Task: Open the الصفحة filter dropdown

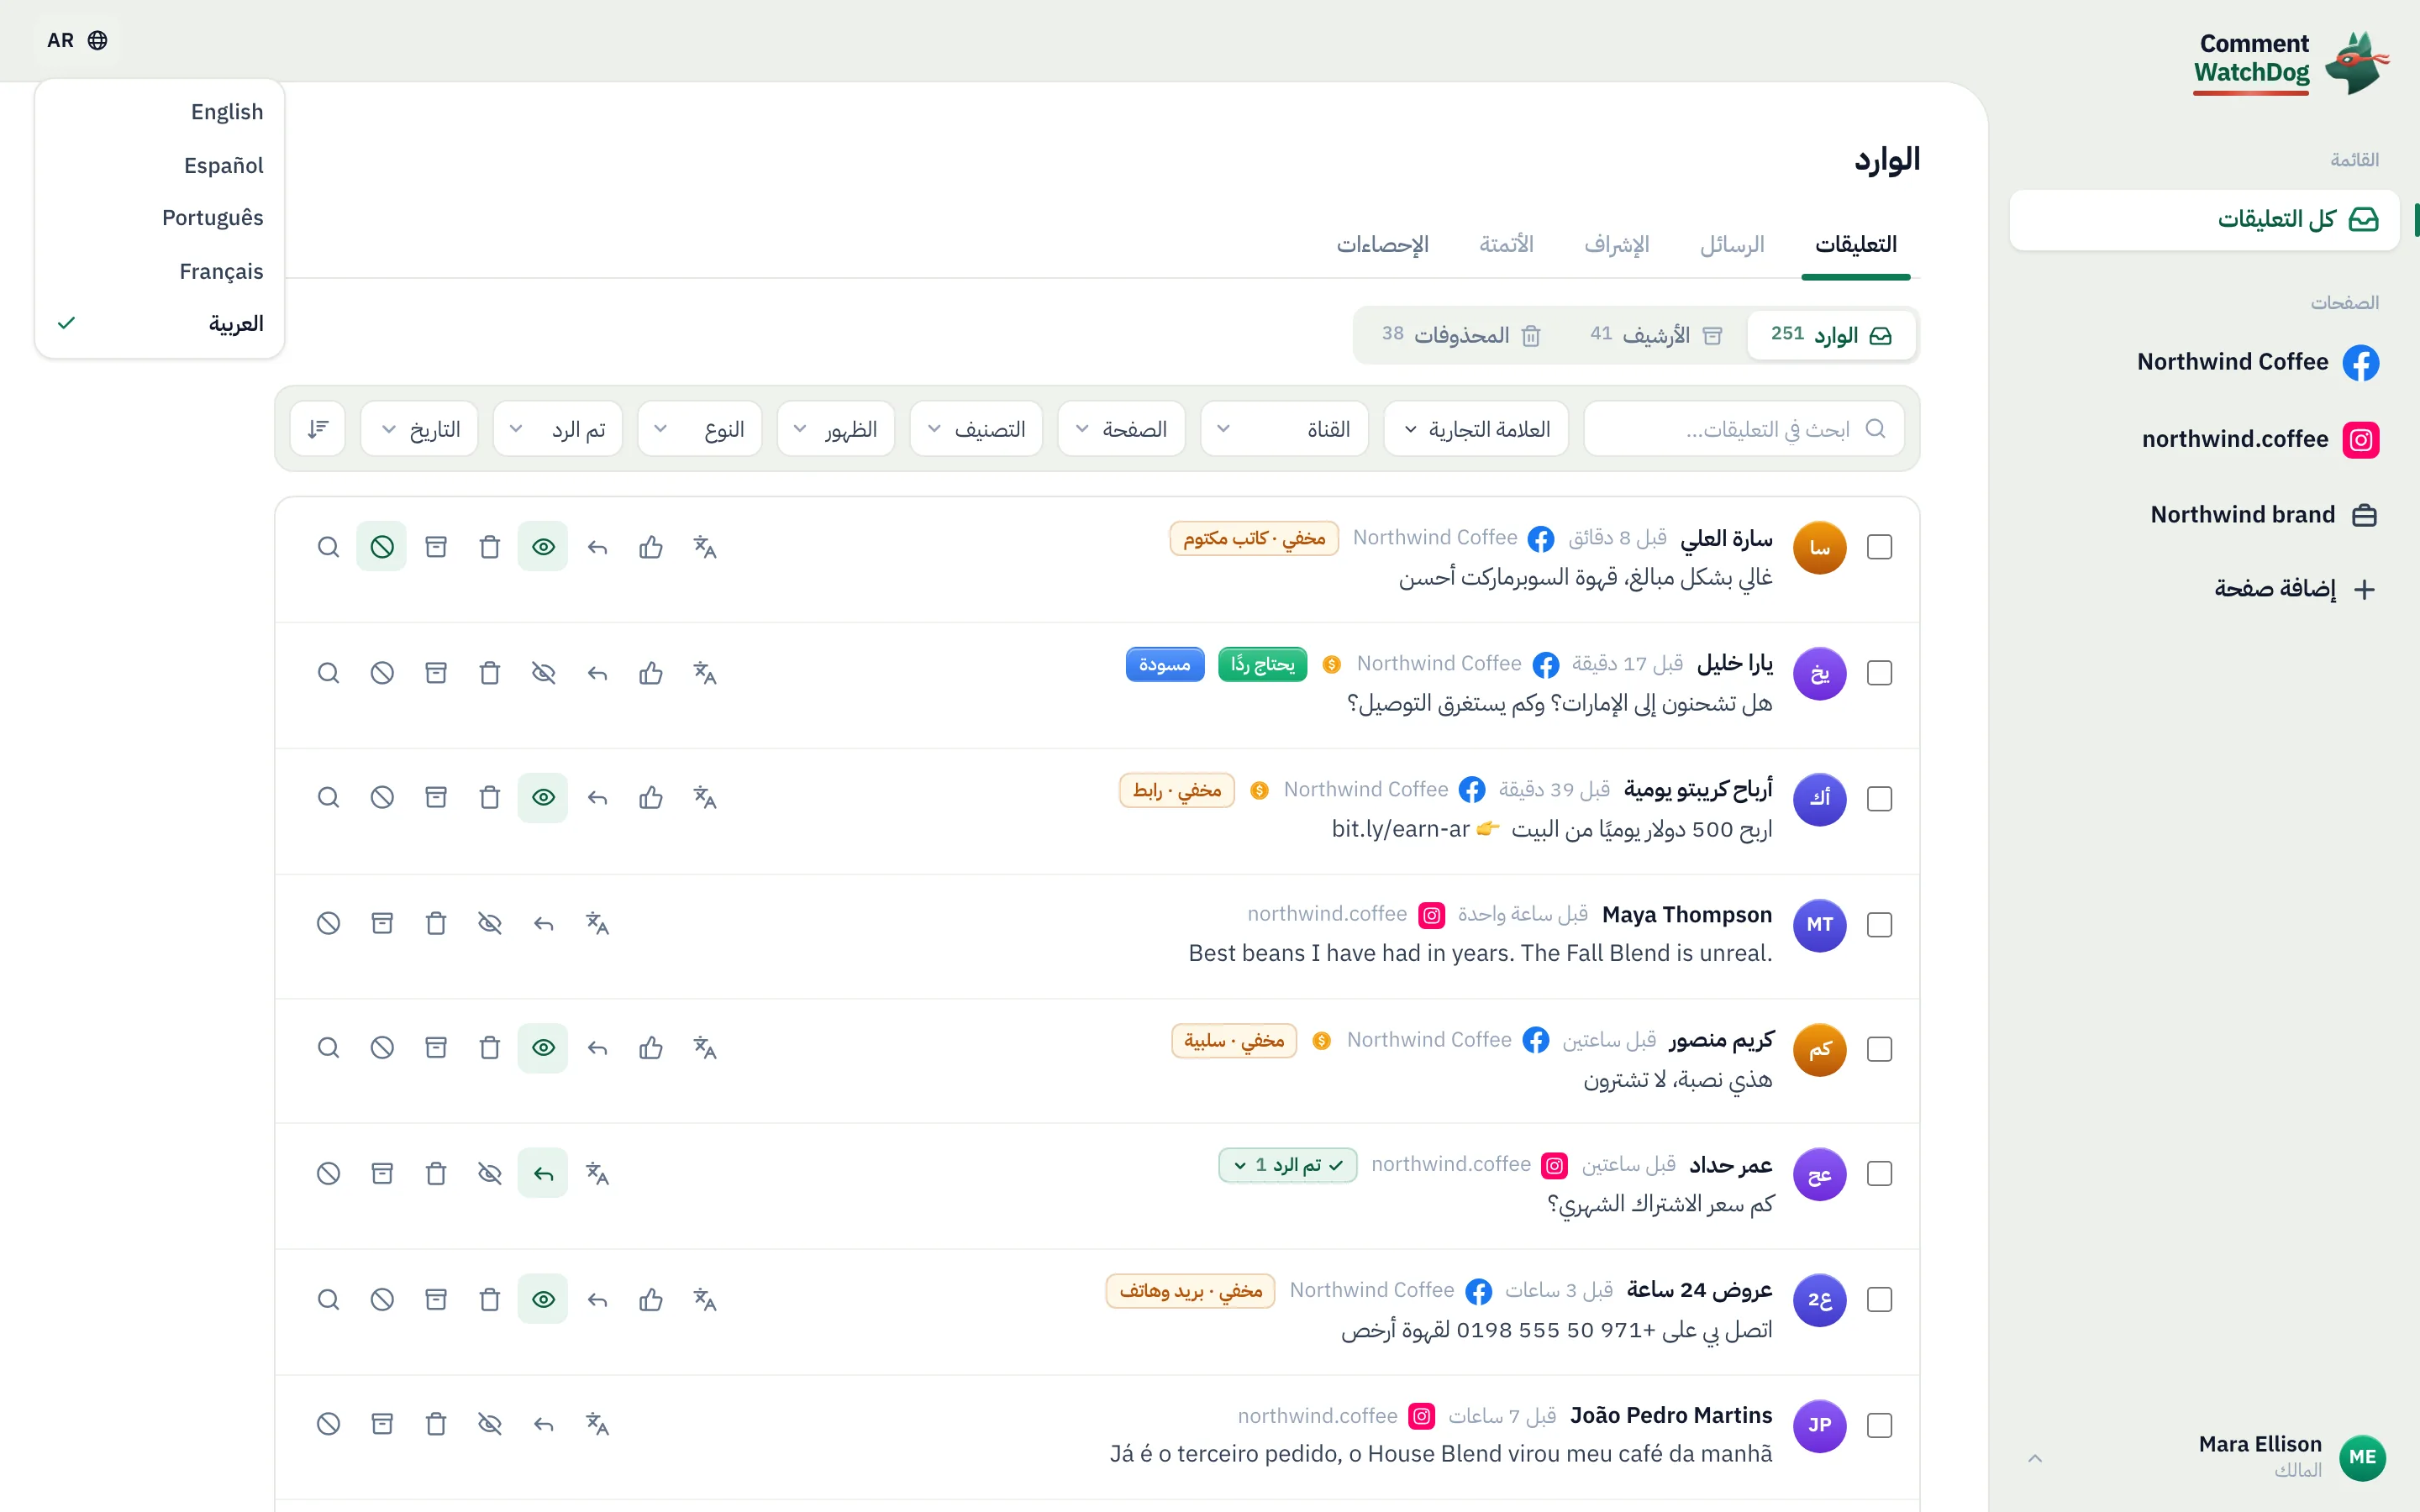Action: coord(1121,429)
